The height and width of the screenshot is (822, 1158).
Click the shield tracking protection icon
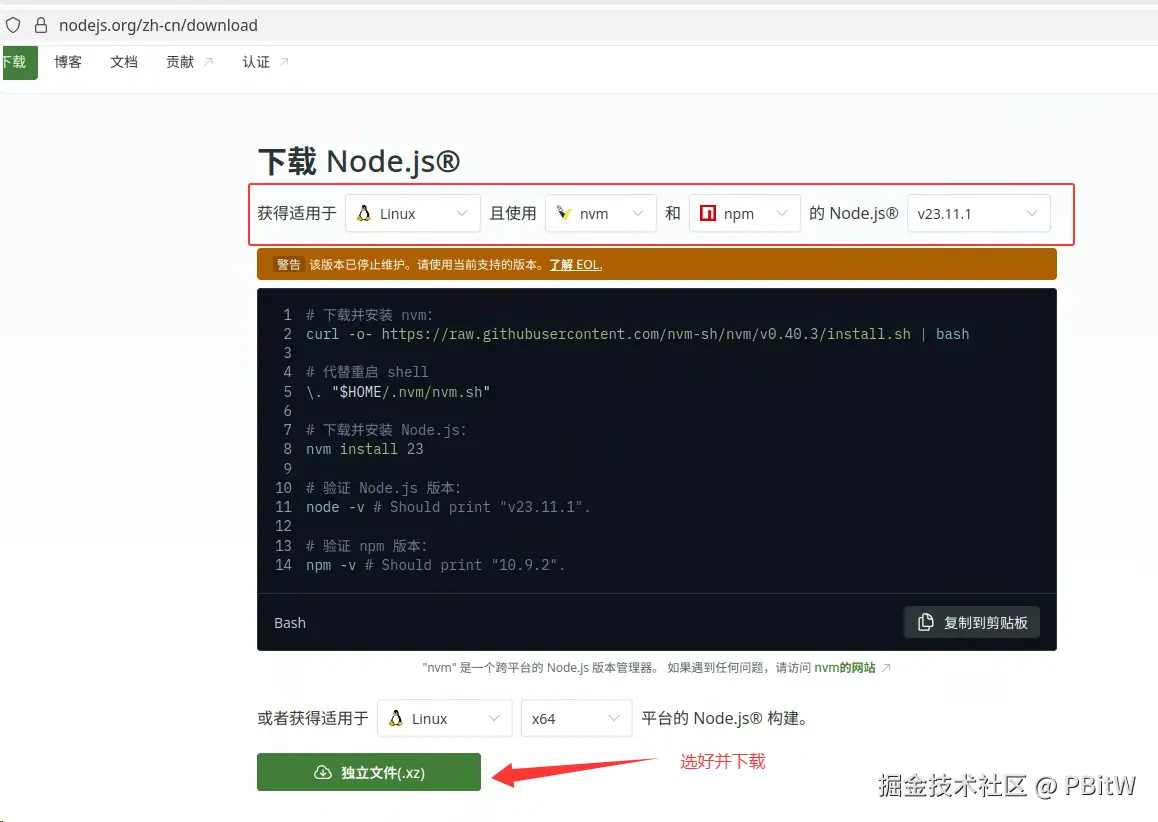click(13, 25)
